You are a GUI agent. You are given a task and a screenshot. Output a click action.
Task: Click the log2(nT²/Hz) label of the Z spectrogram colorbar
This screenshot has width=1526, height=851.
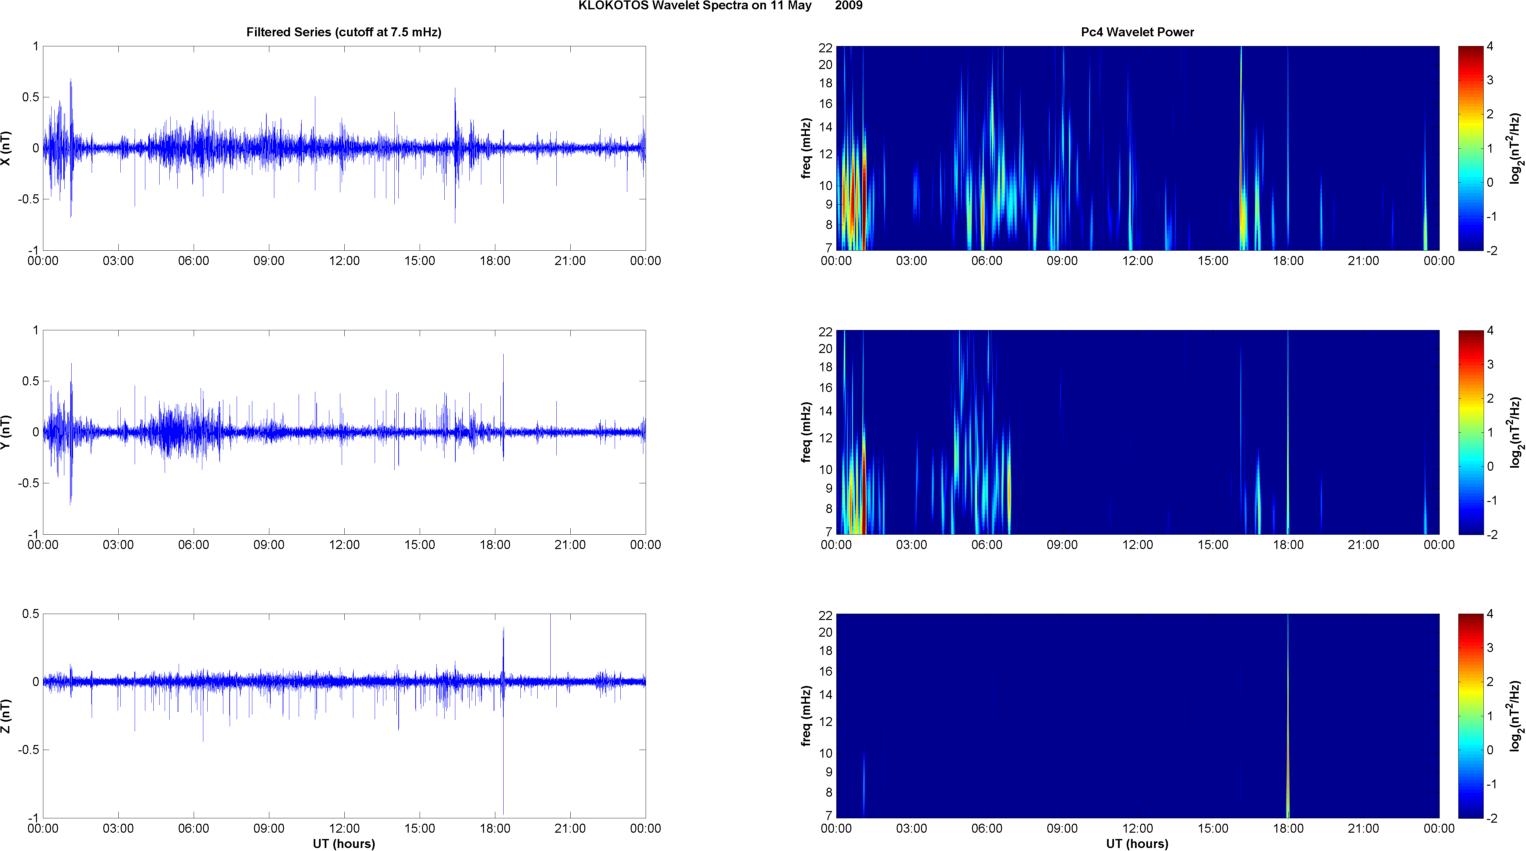pos(1516,716)
